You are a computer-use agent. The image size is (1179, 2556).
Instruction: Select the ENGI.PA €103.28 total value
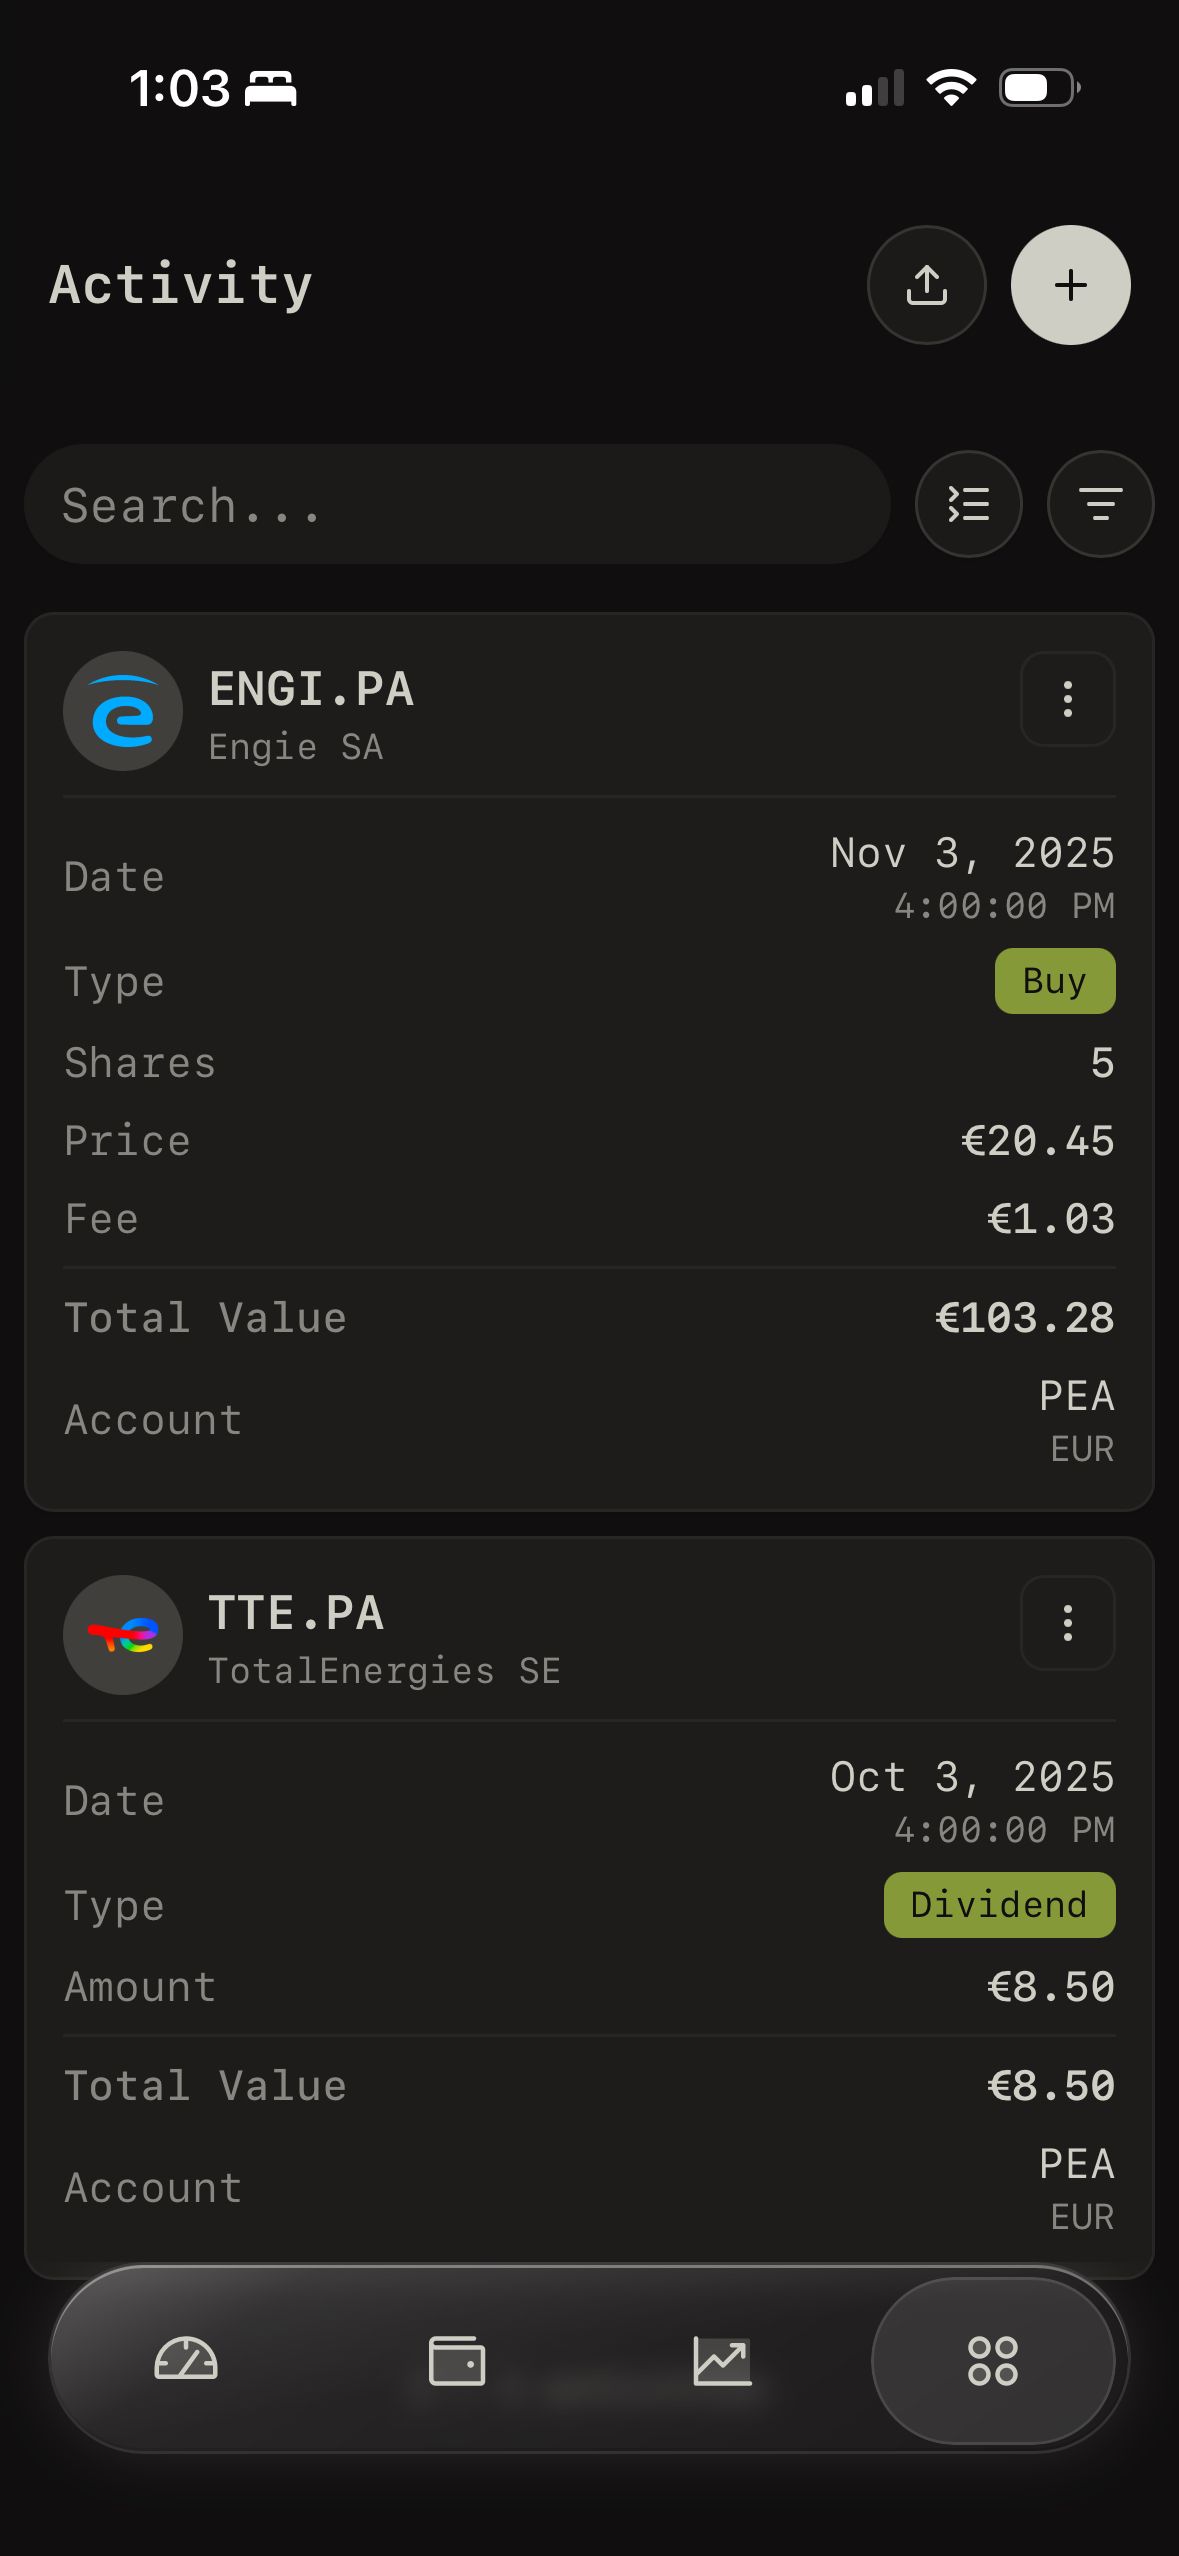coord(1024,1318)
